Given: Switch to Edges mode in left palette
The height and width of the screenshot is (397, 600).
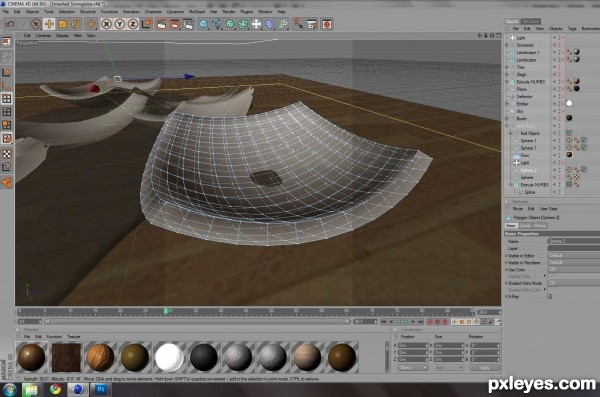Looking at the screenshot, I should pos(7,112).
